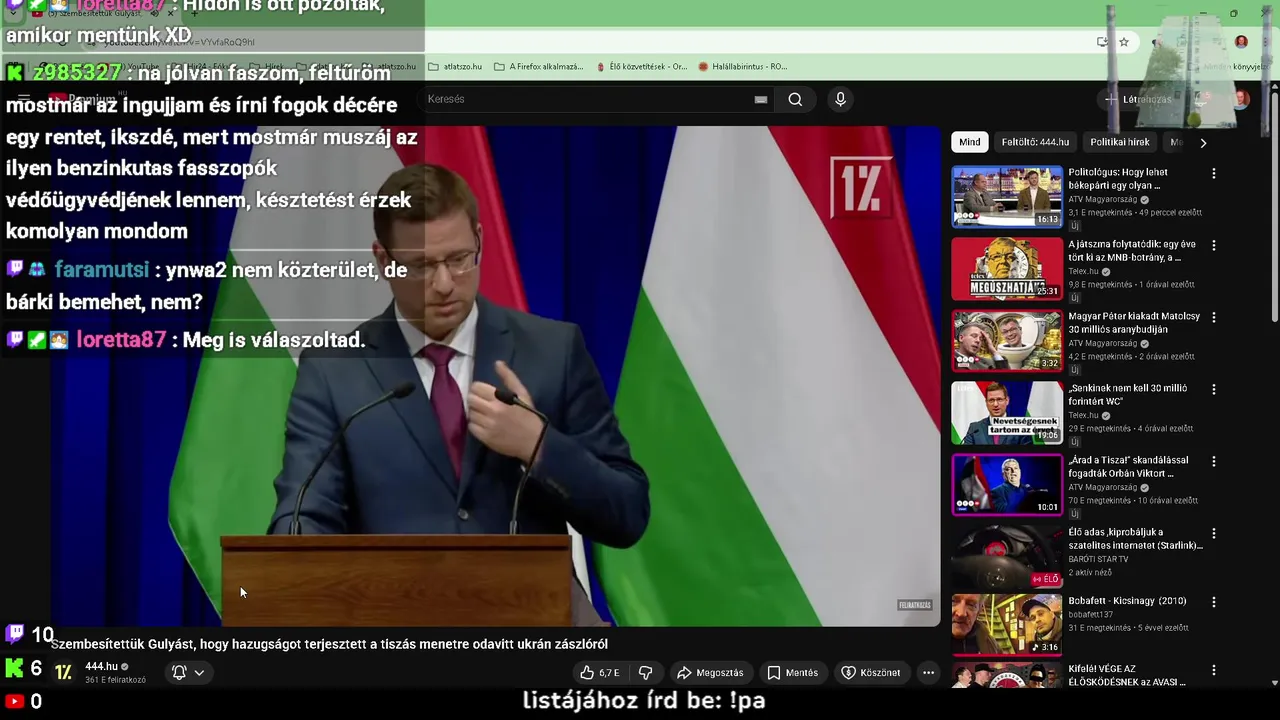Open Chrome profile avatar in toolbar
The width and height of the screenshot is (1280, 720).
point(1241,42)
